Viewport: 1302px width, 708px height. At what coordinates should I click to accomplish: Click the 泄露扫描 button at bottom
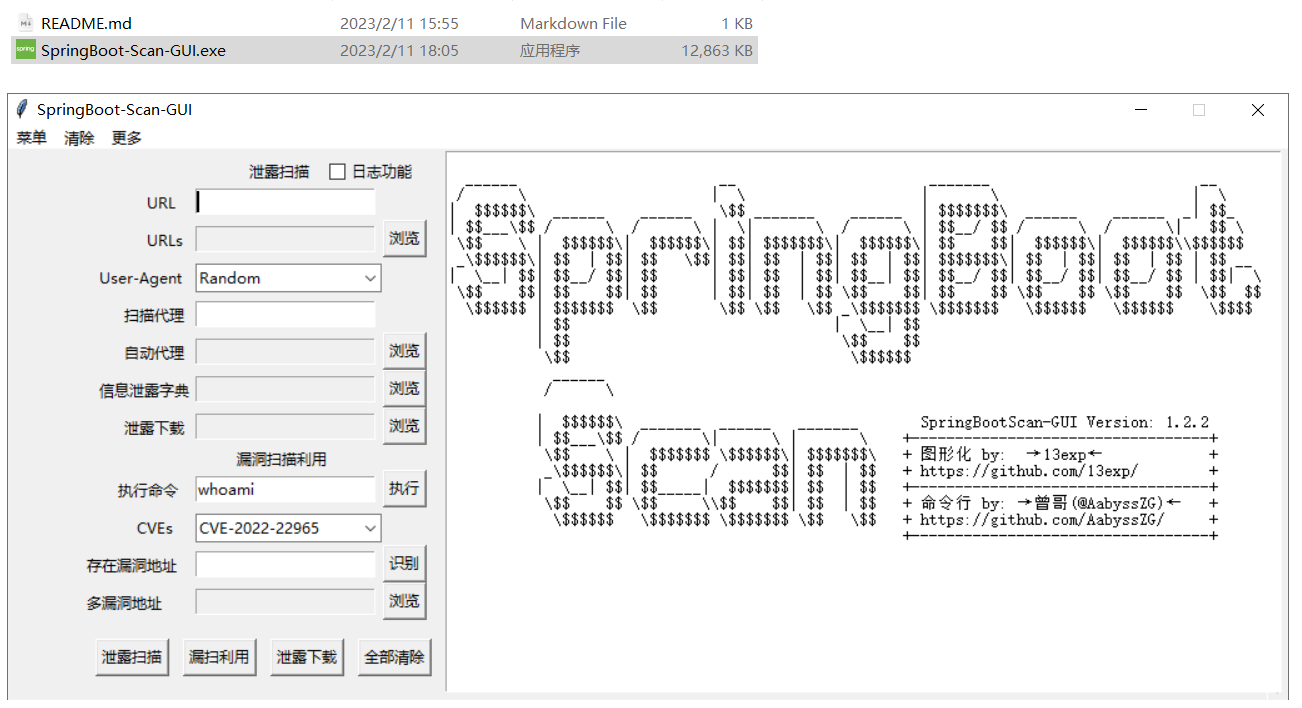132,657
